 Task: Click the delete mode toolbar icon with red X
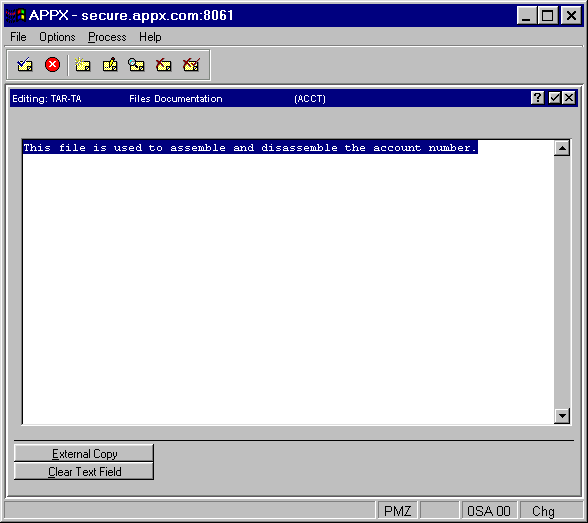point(164,65)
